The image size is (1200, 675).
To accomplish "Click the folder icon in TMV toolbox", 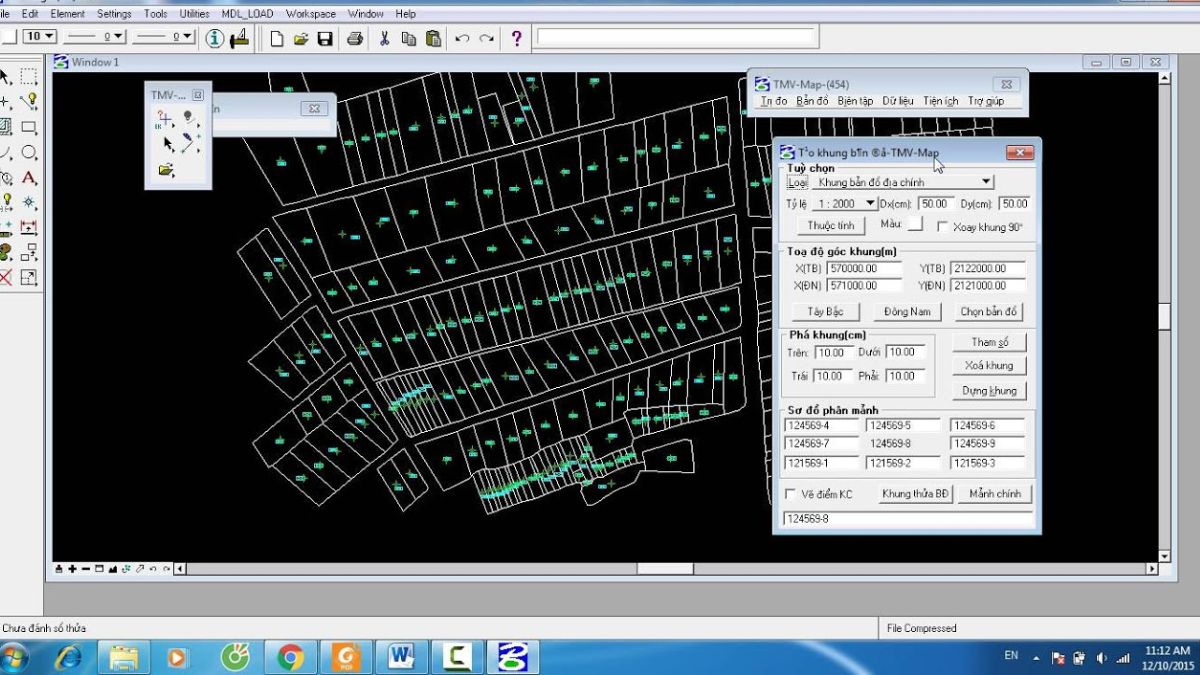I will pyautogui.click(x=166, y=170).
